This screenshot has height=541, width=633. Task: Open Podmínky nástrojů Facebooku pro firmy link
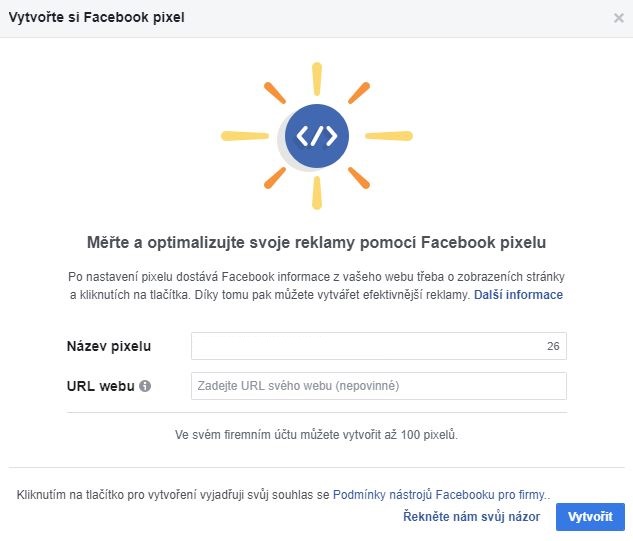click(439, 495)
